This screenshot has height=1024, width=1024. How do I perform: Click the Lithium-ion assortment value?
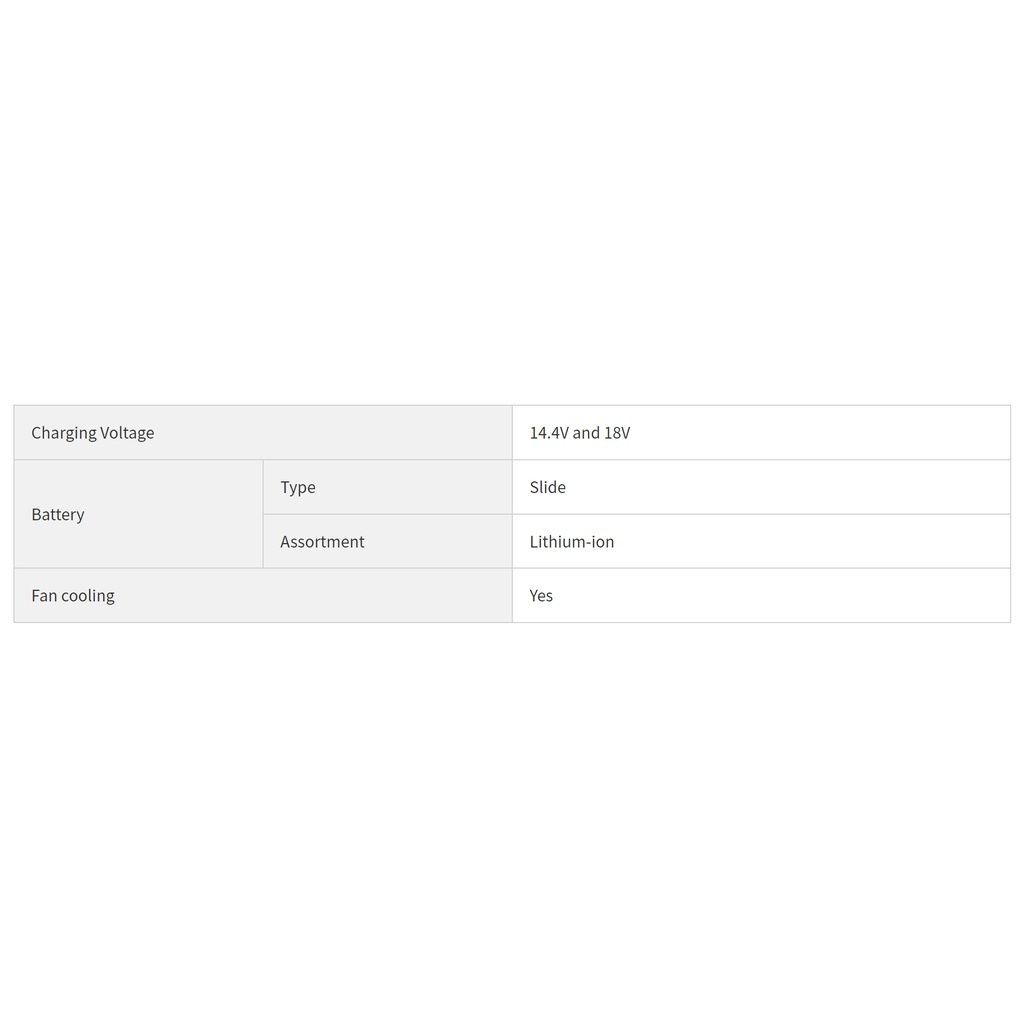(571, 541)
